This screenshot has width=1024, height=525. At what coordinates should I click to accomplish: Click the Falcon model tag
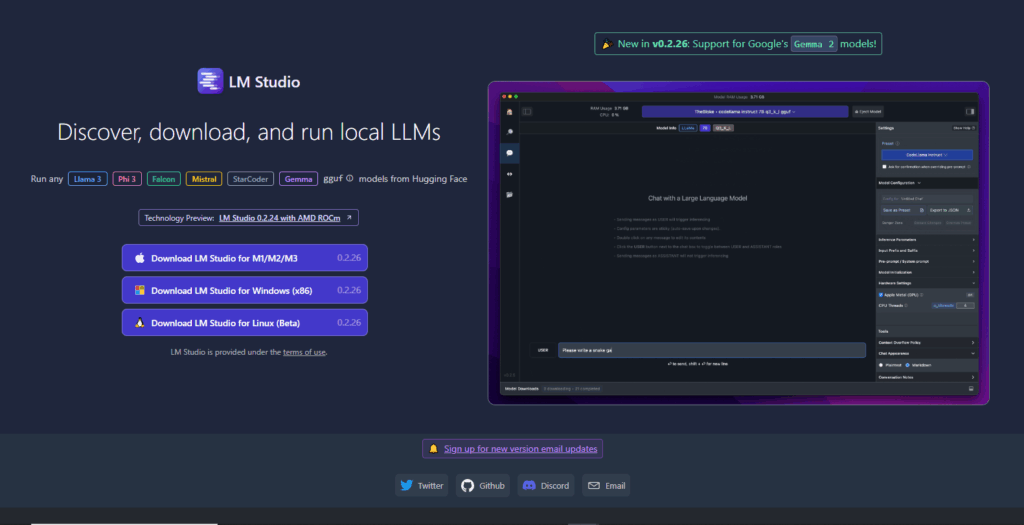[164, 178]
